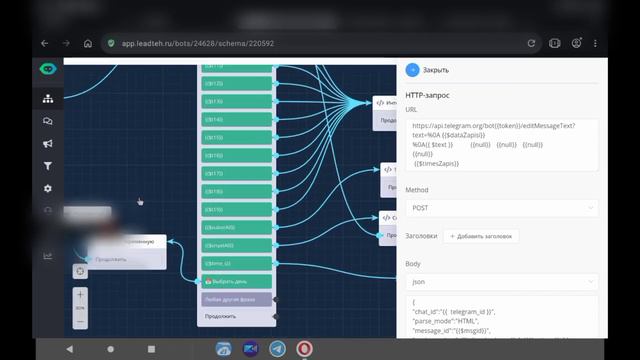Click connector dot of Любая другая фраза

[276, 300]
